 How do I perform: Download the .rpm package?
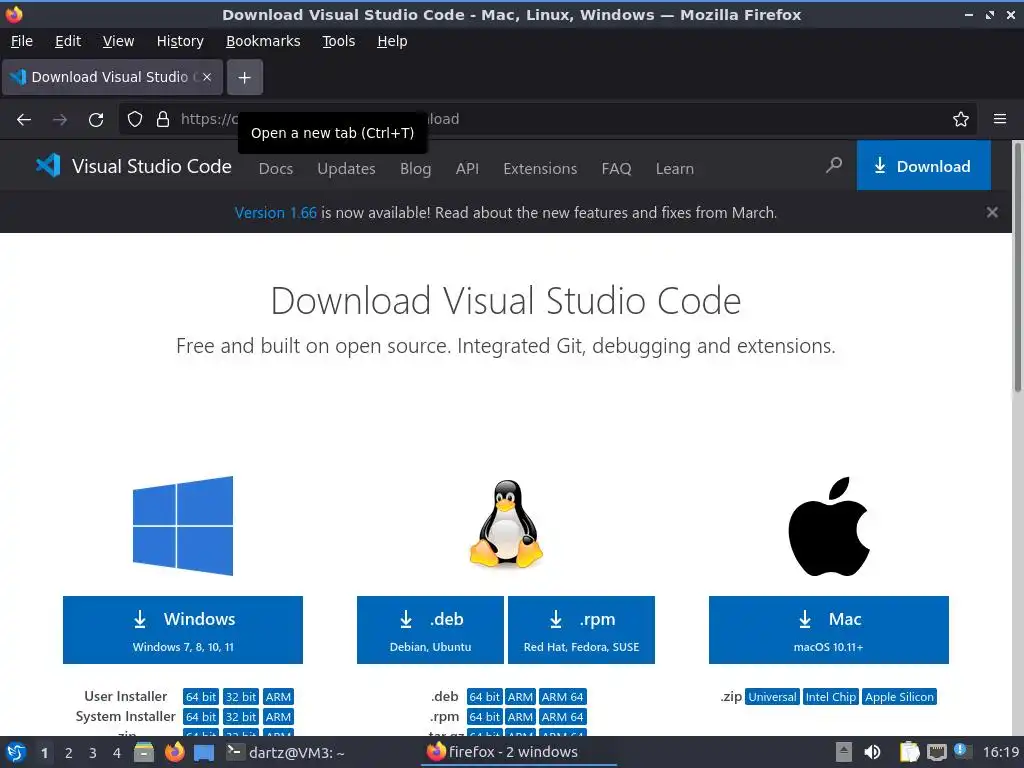pos(581,630)
